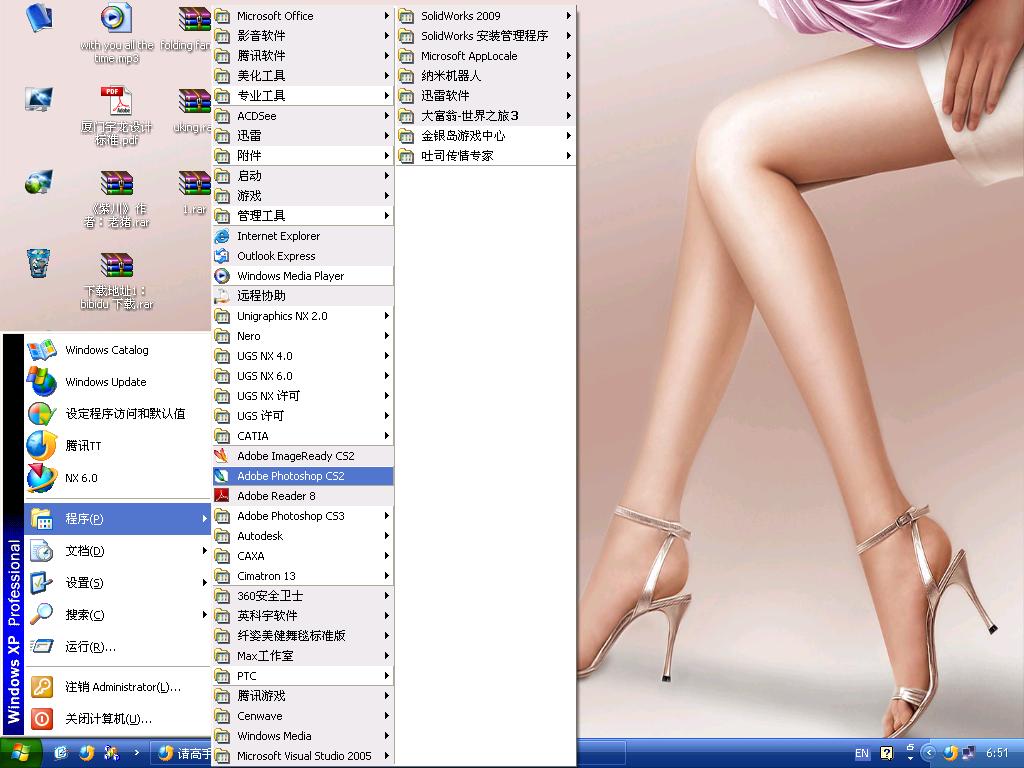
Task: Click the red 关闭计算机 power icon
Action: point(41,719)
